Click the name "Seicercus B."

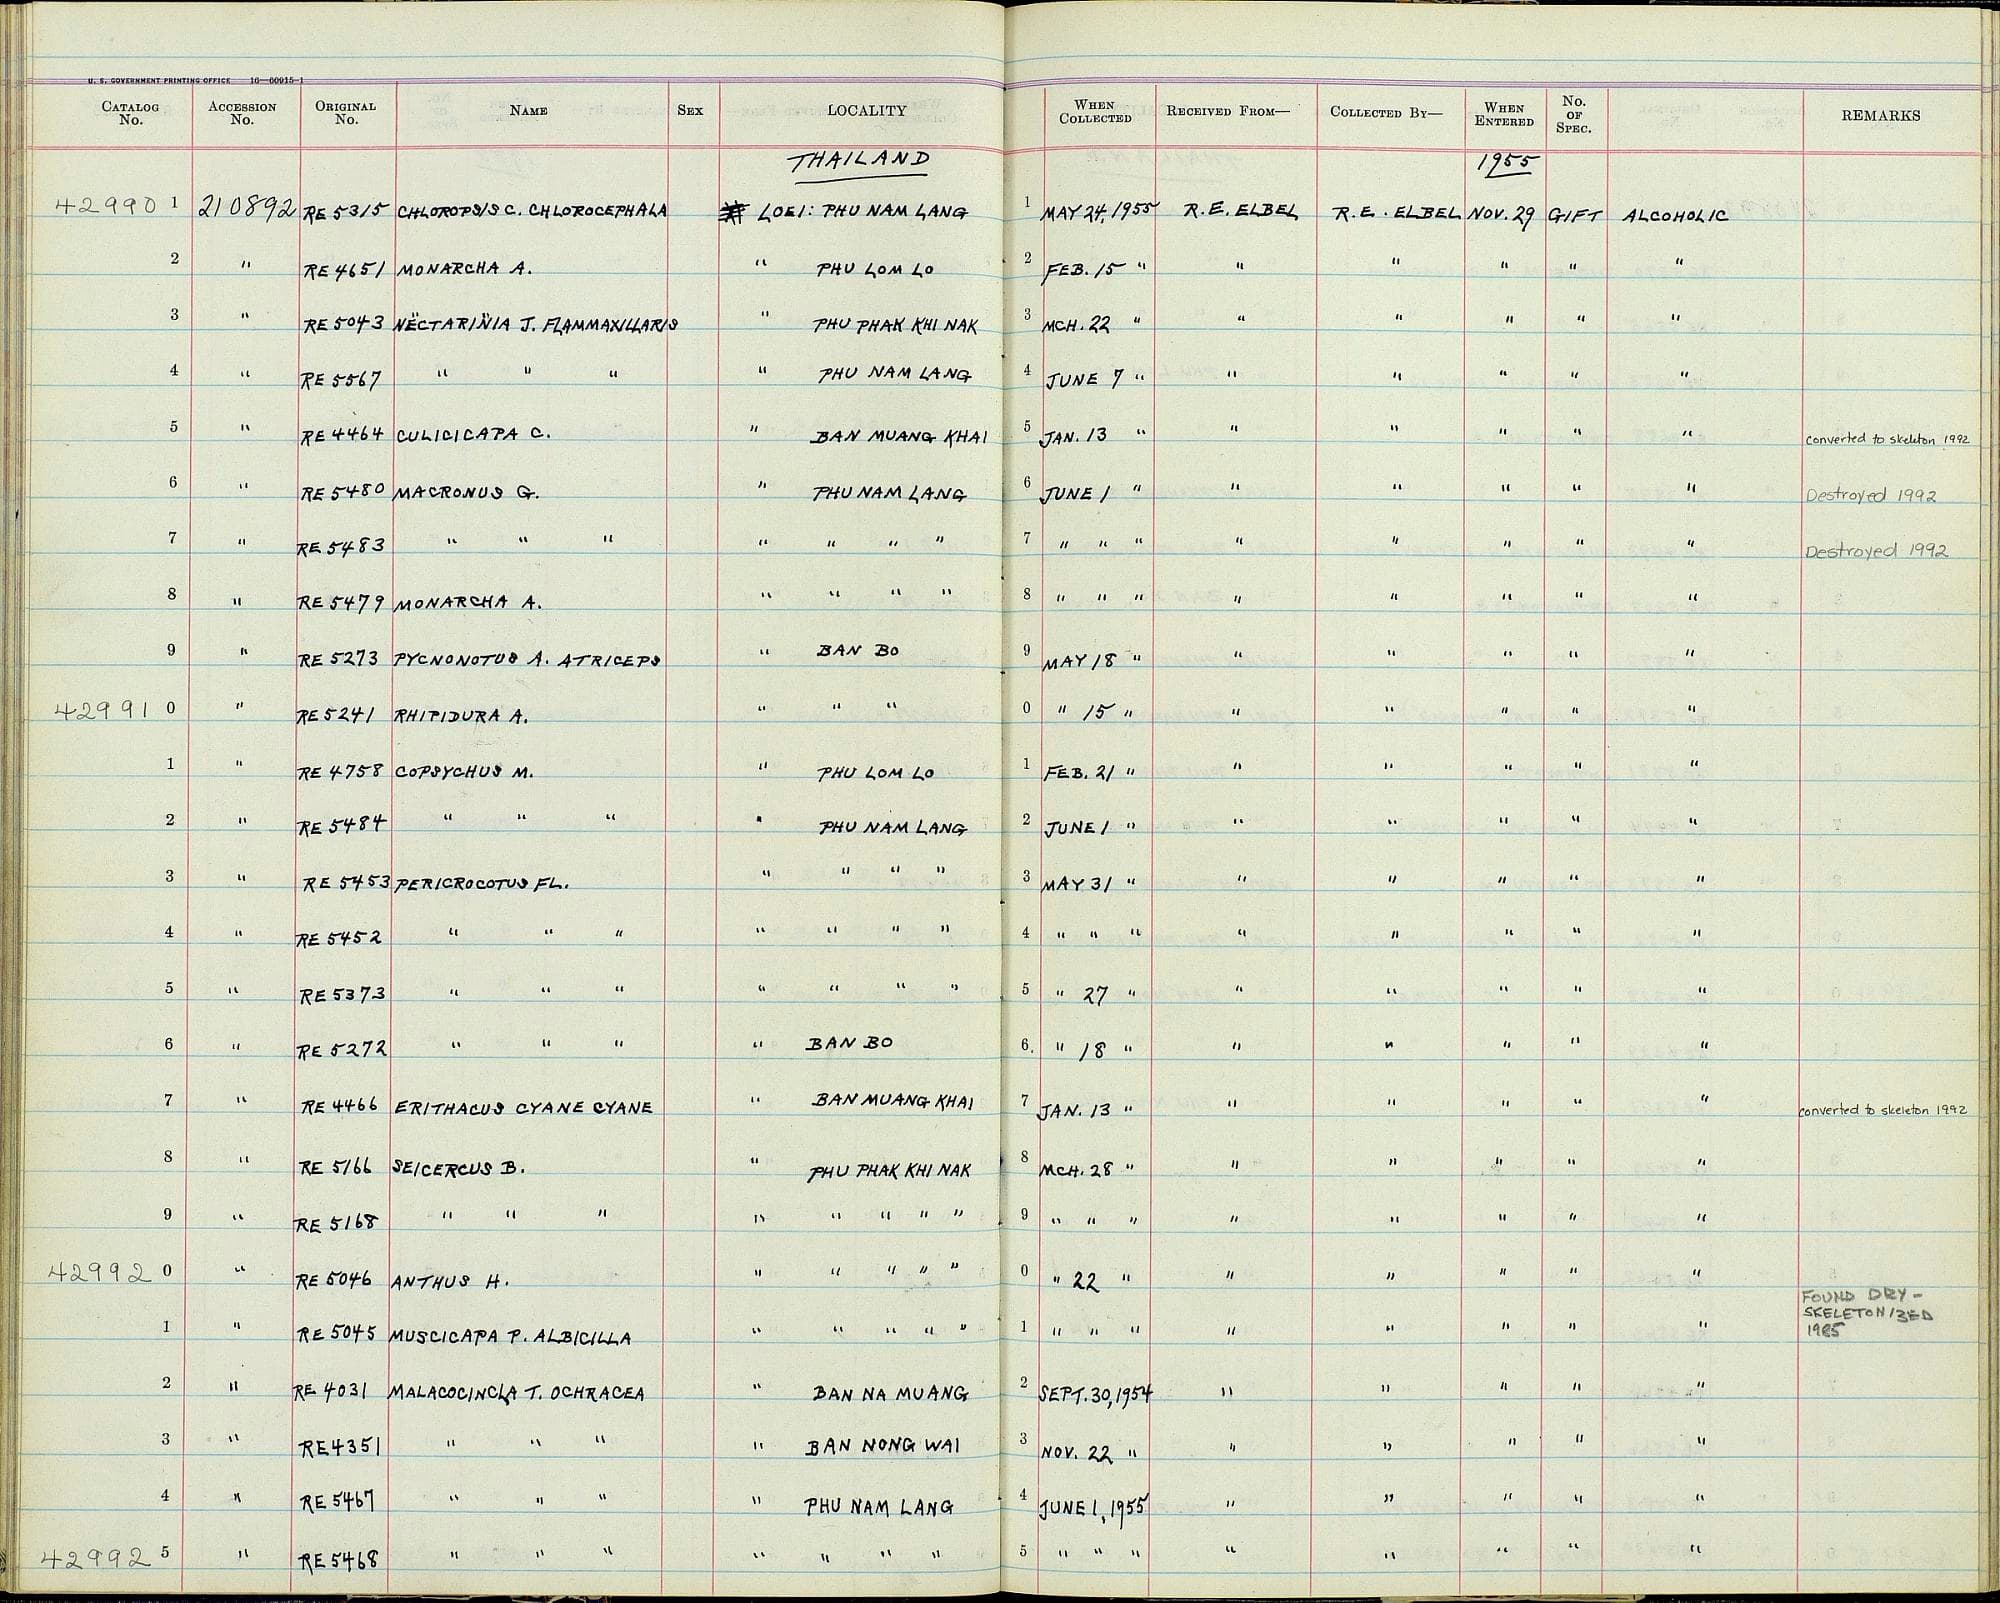459,1167
